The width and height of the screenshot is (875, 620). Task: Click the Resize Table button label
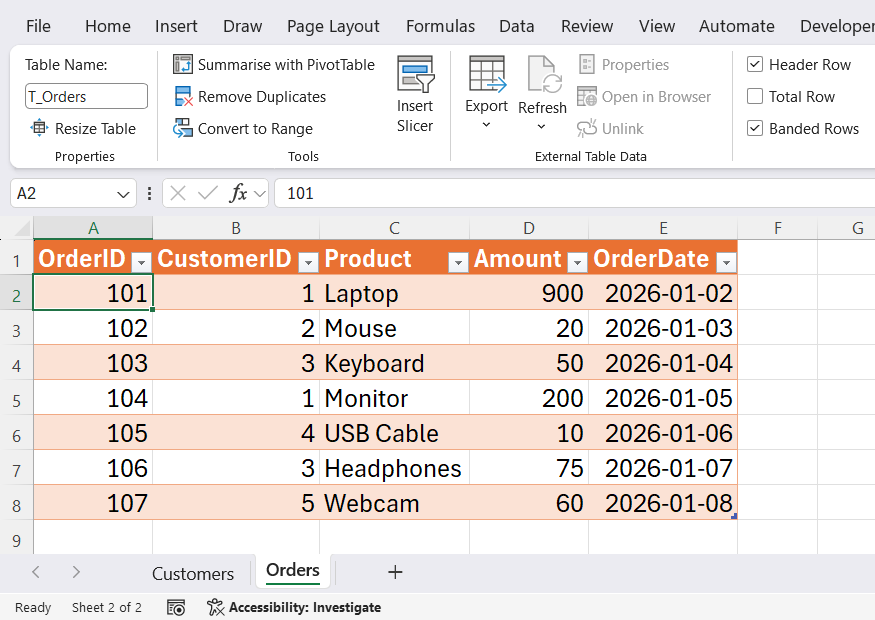(95, 129)
